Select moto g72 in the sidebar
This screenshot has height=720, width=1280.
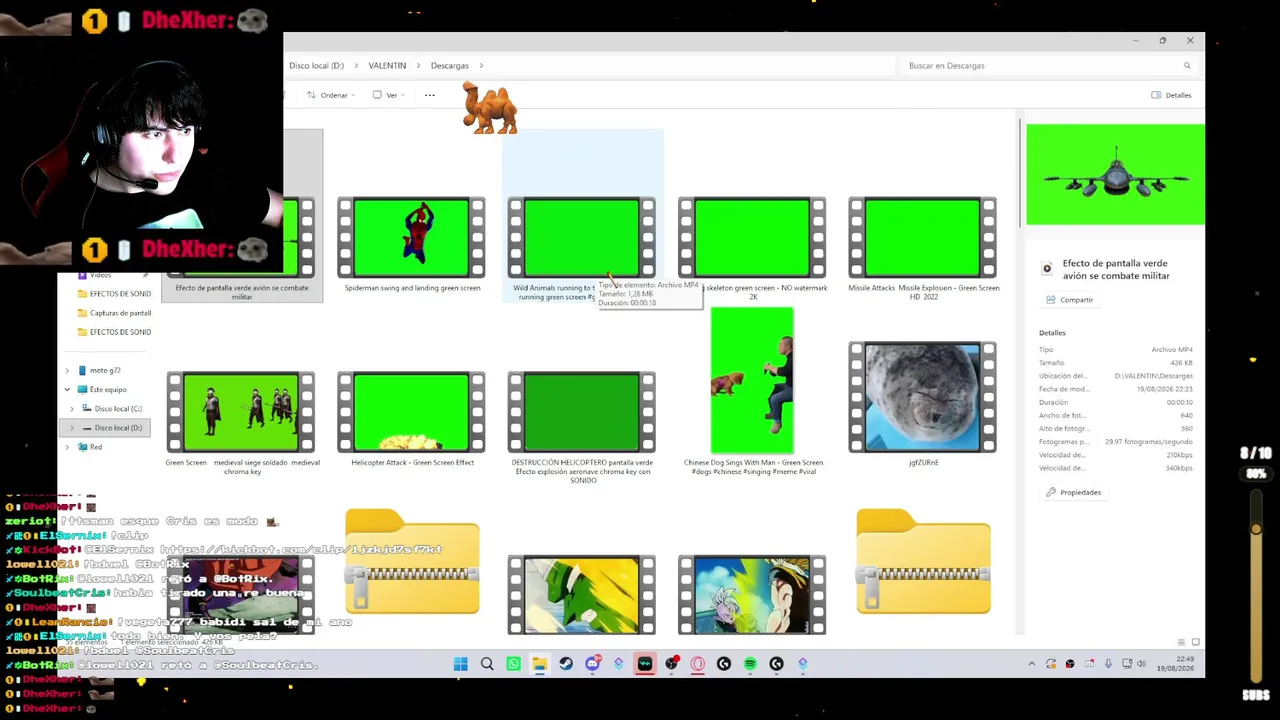tap(104, 371)
